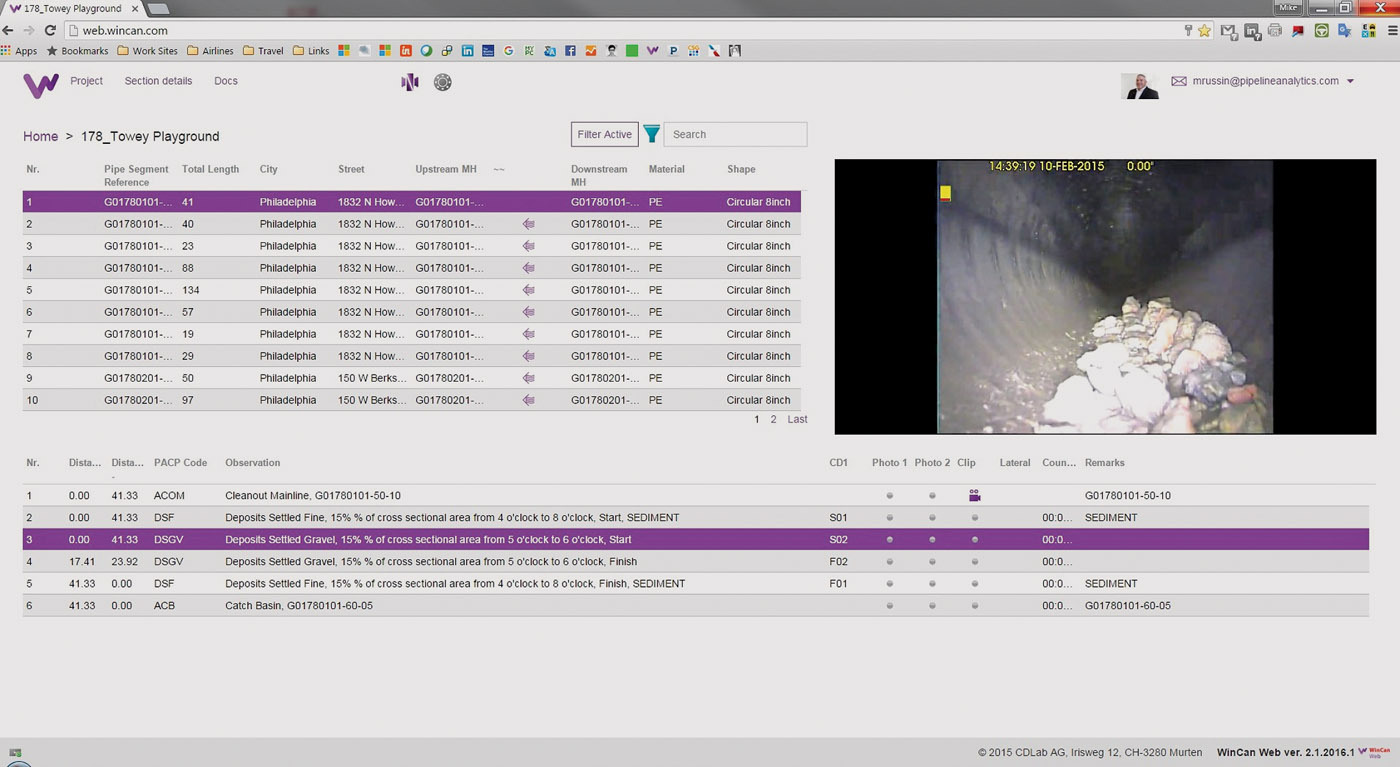
Task: Go to page 1 of segments
Action: pyautogui.click(x=757, y=420)
